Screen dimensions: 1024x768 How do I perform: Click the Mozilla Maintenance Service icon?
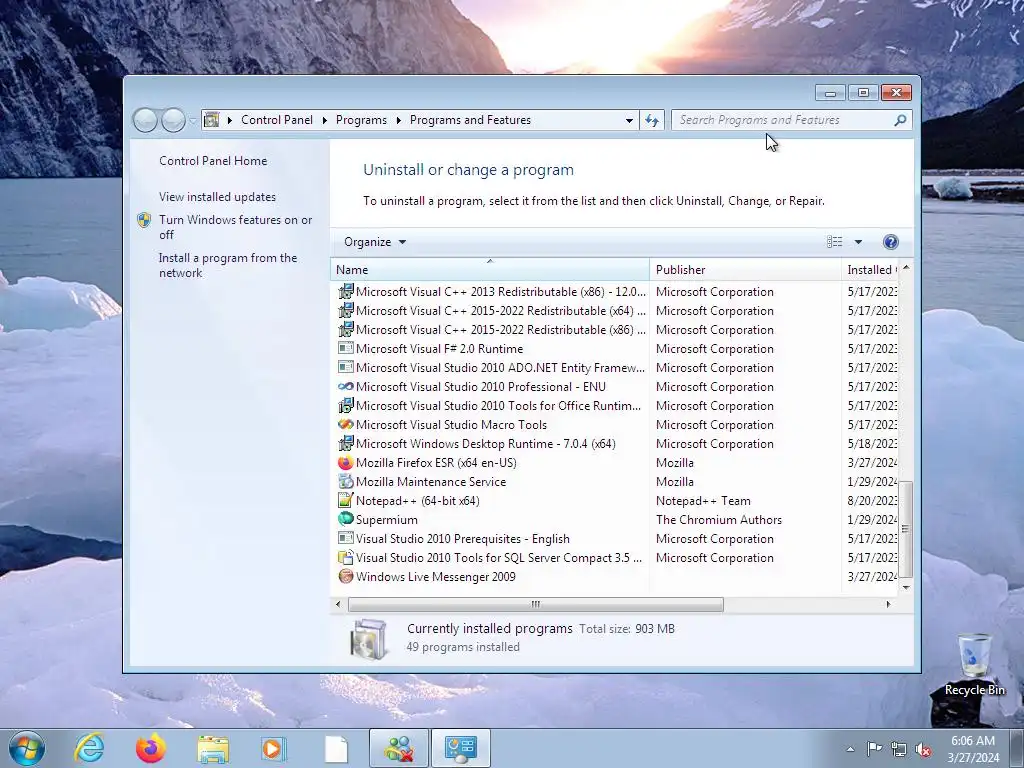(345, 481)
